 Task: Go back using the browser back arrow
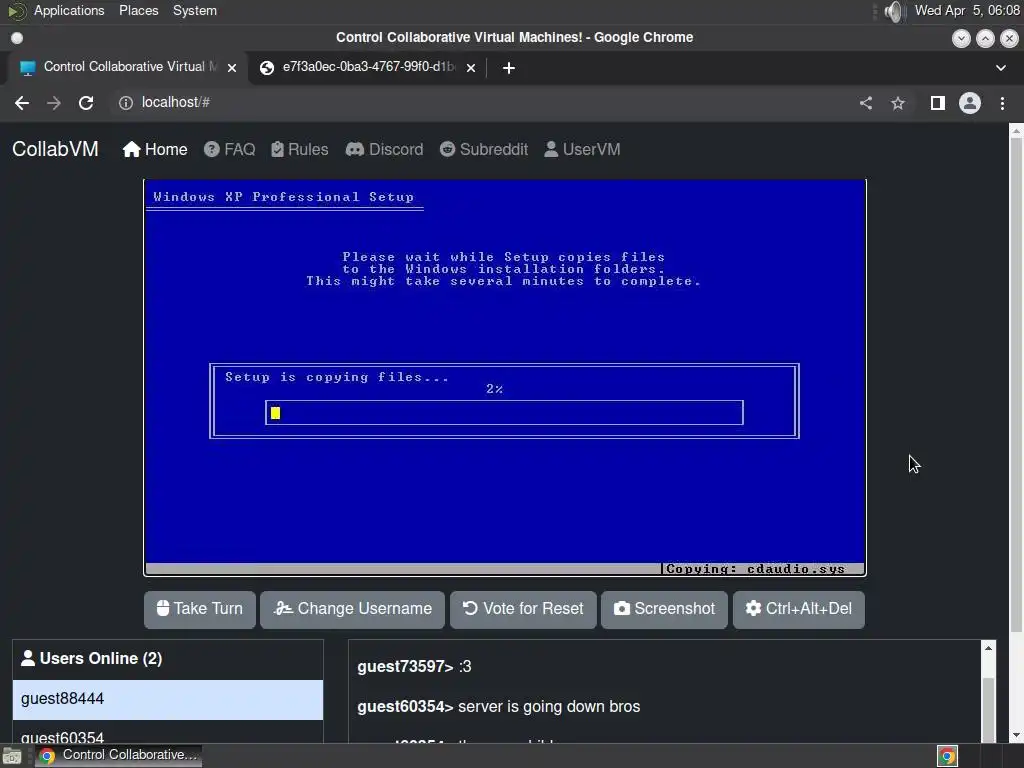tap(22, 103)
